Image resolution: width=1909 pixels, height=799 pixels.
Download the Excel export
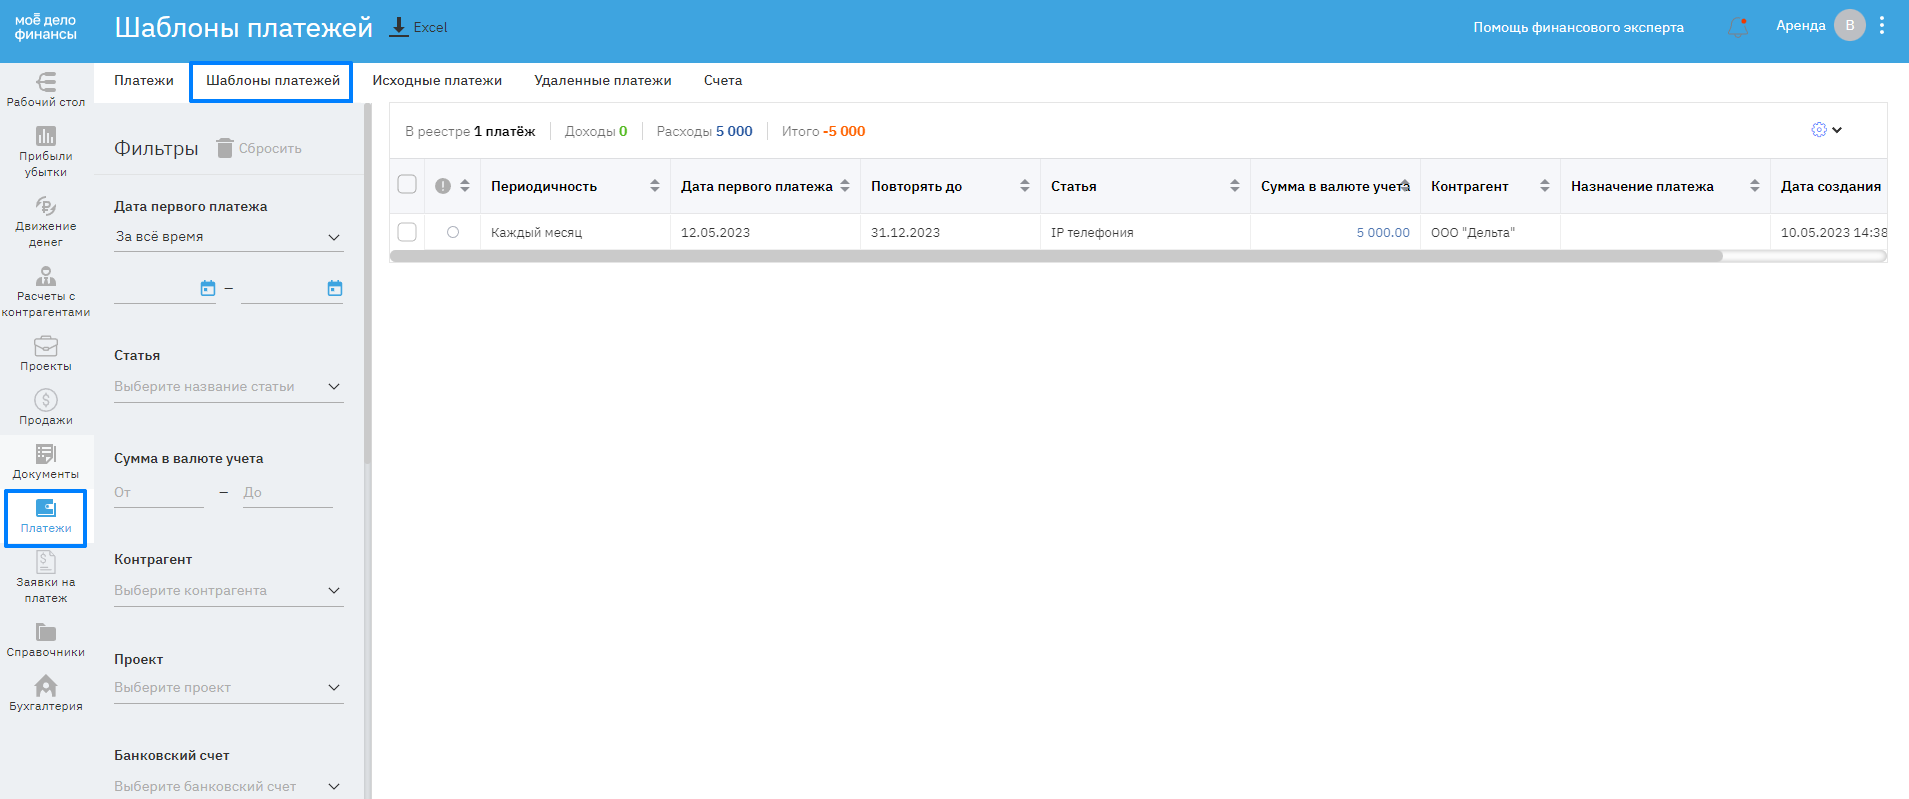pos(419,27)
